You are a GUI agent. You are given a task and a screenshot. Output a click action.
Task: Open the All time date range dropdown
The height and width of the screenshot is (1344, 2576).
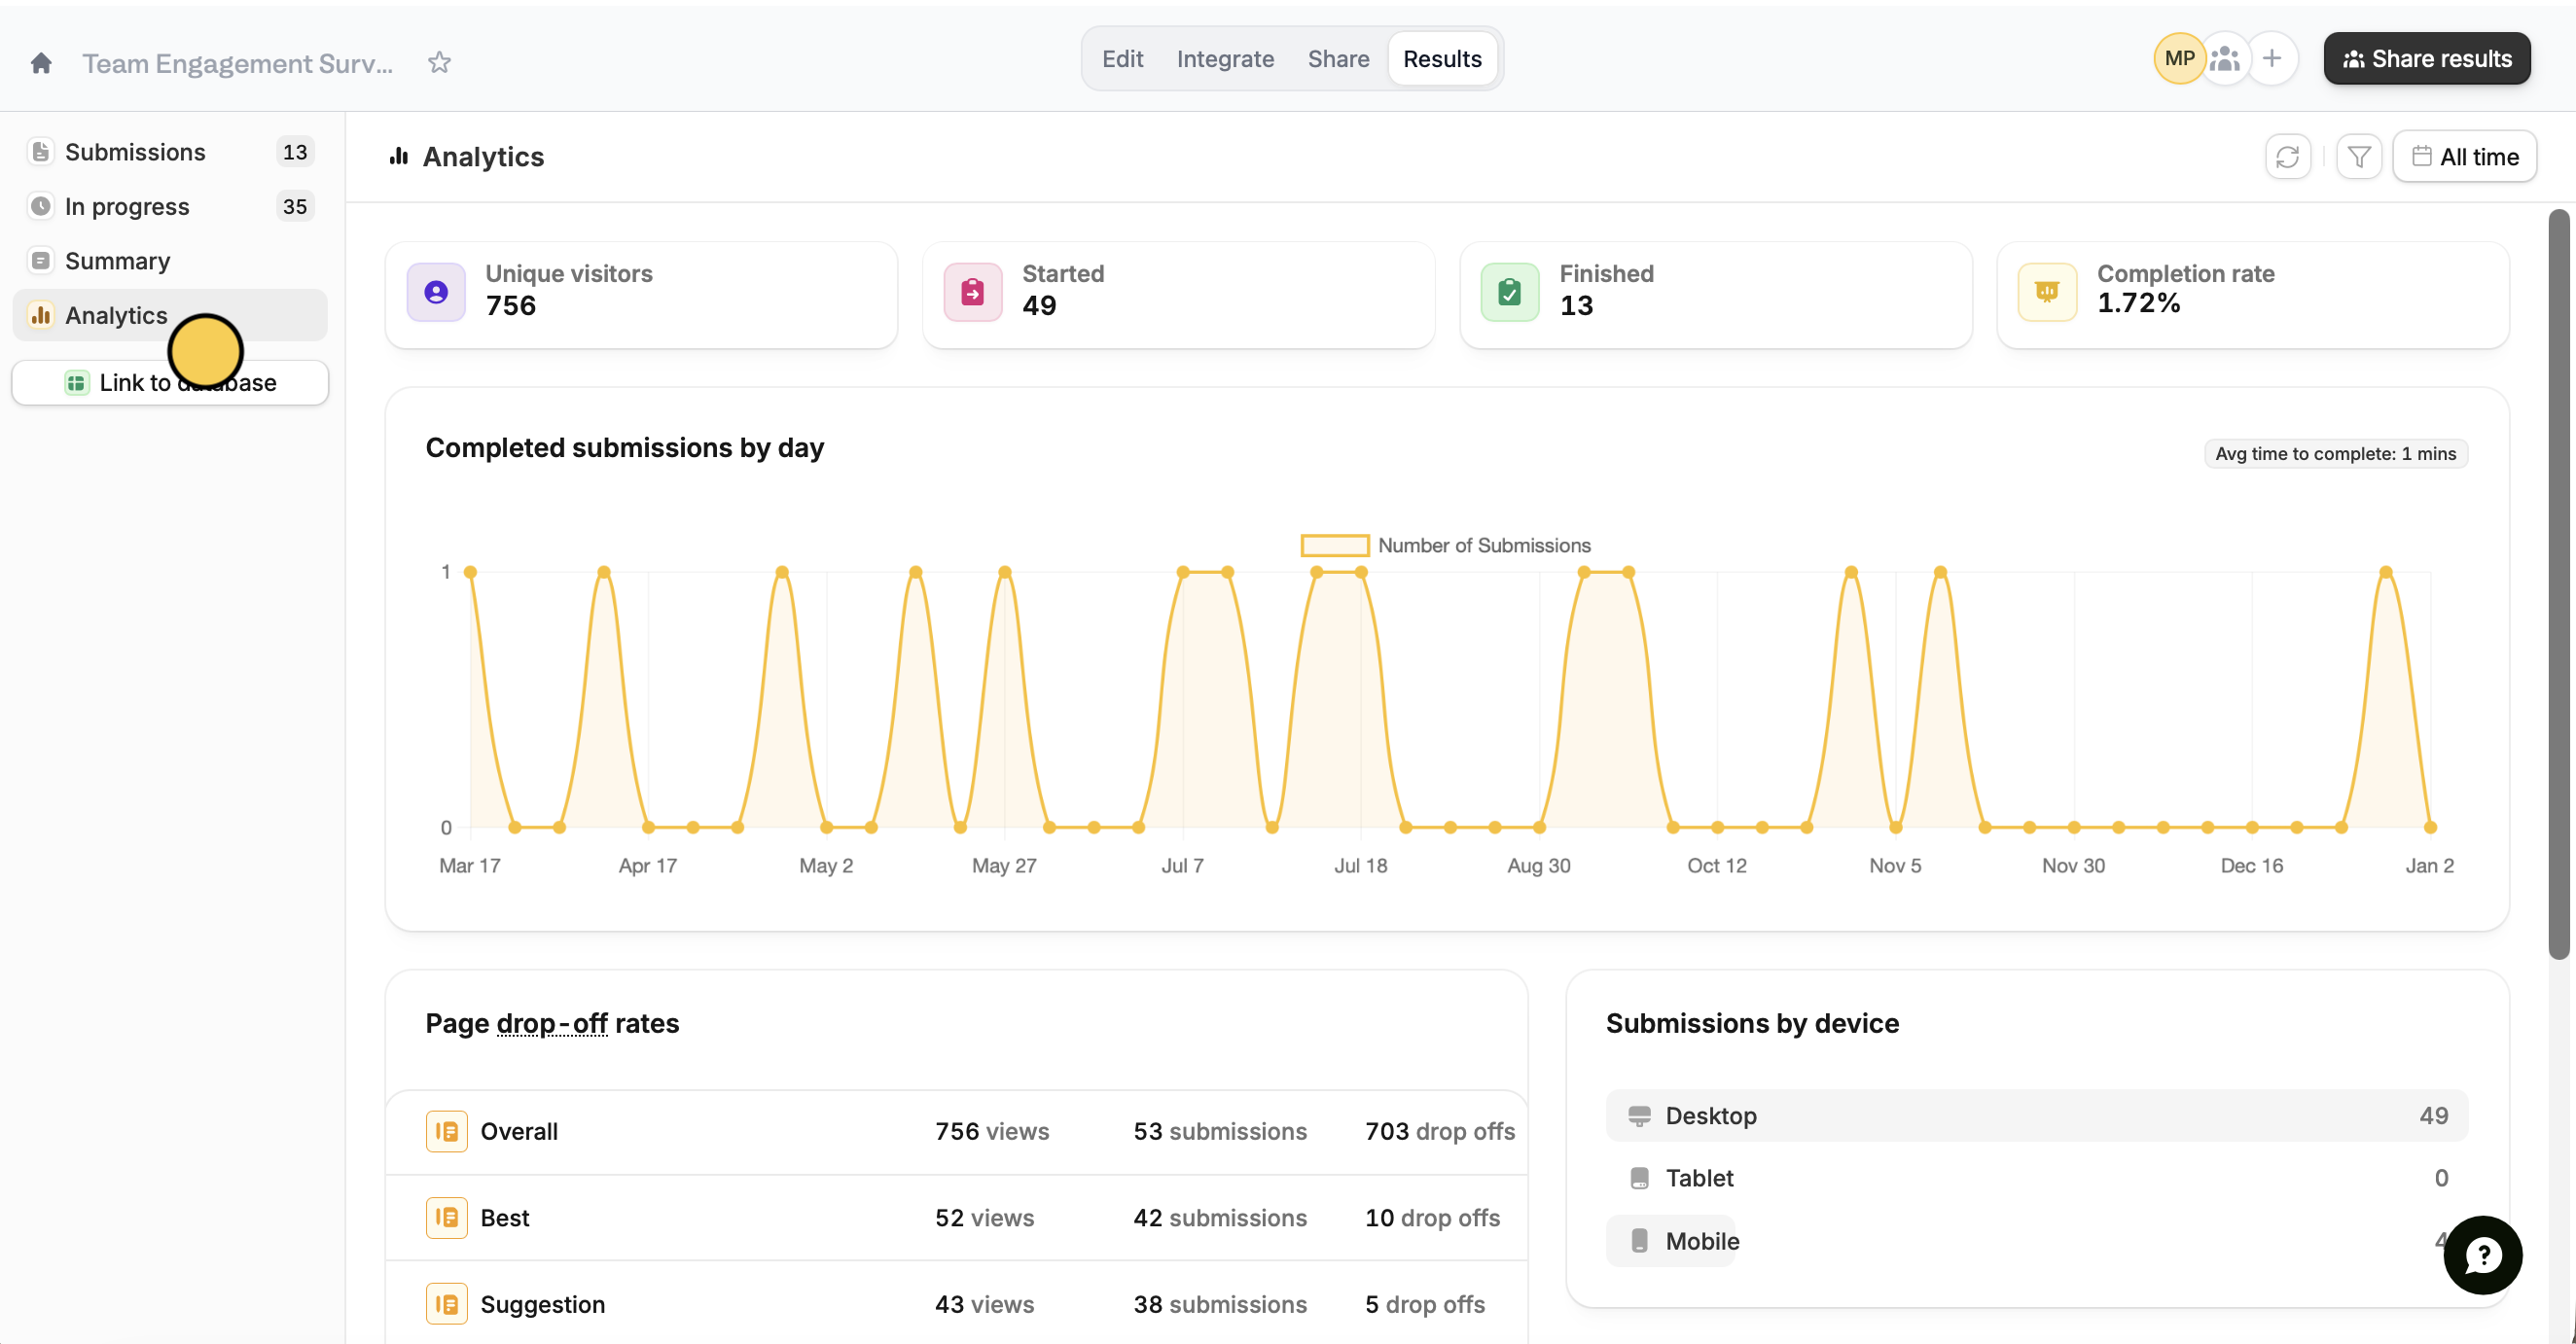tap(2464, 157)
